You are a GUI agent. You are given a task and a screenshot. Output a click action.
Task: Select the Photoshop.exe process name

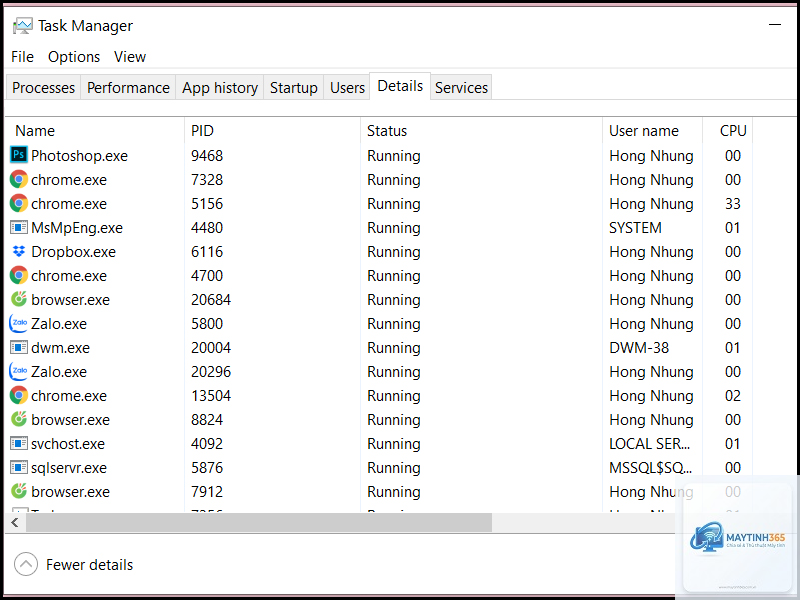click(79, 156)
